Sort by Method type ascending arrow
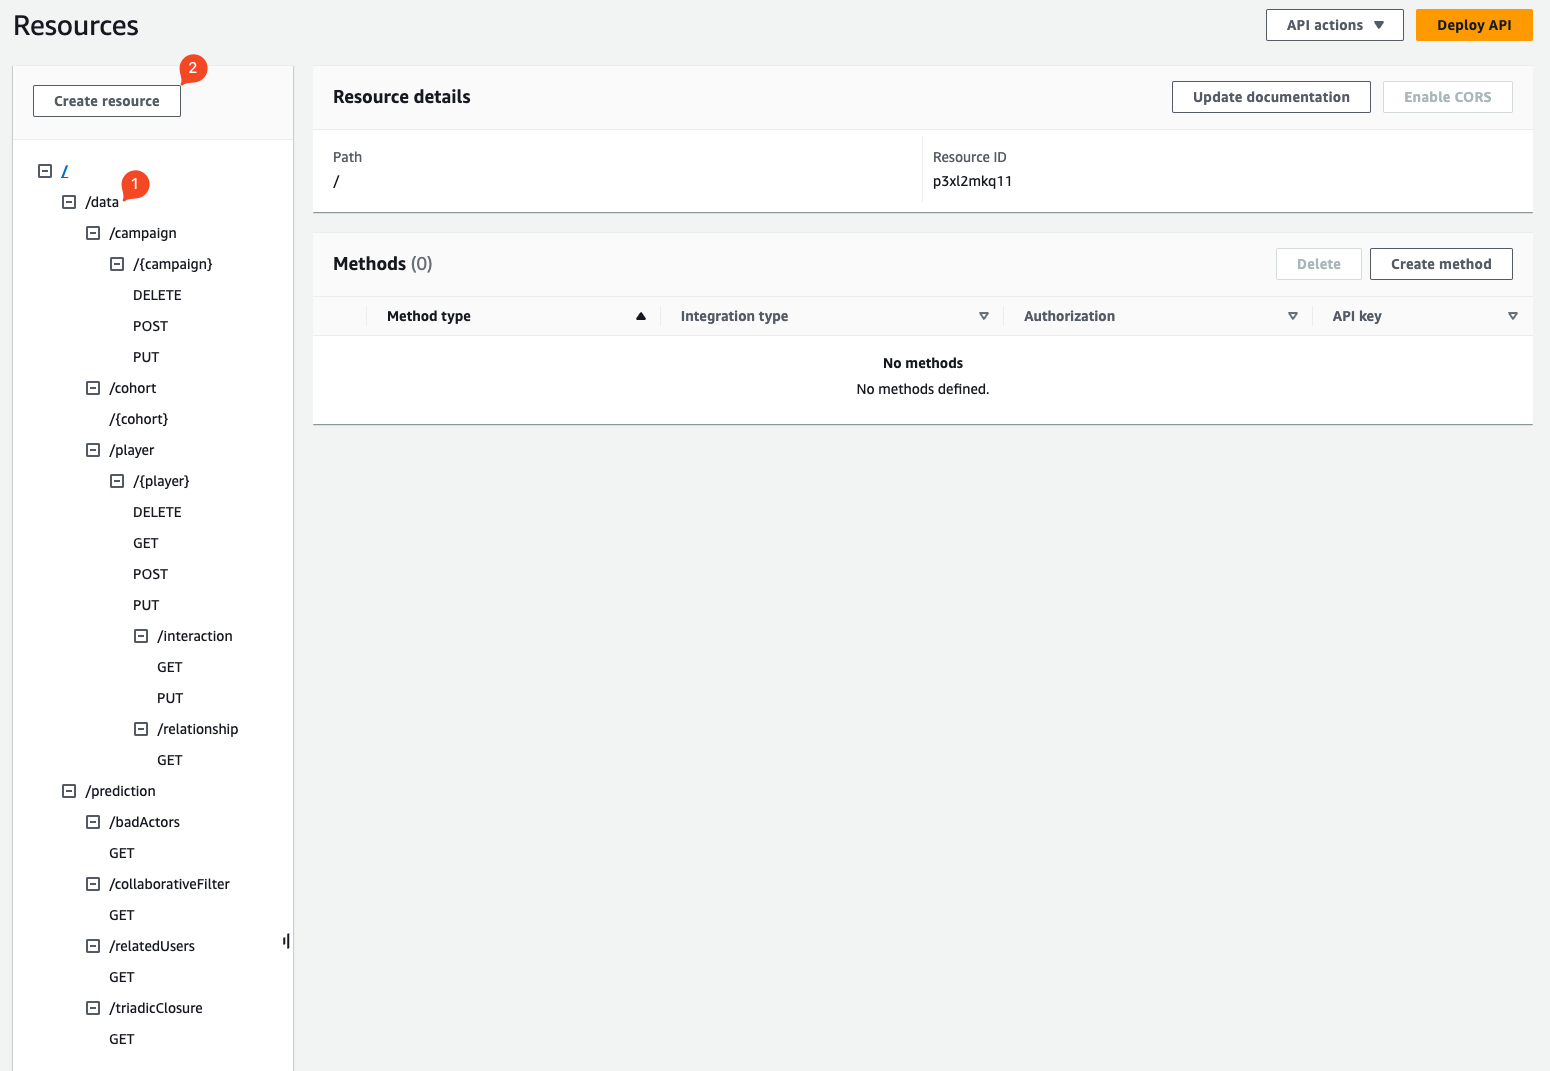 (641, 316)
